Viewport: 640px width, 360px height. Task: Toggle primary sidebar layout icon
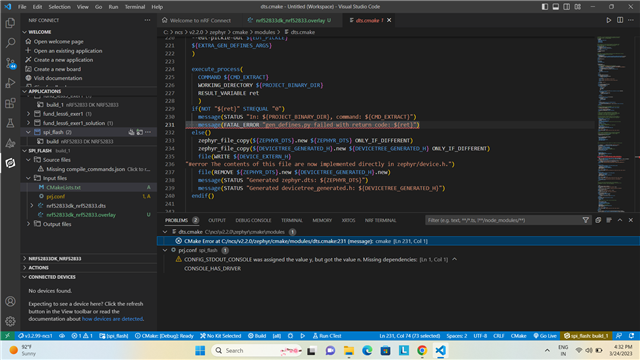tap(545, 7)
